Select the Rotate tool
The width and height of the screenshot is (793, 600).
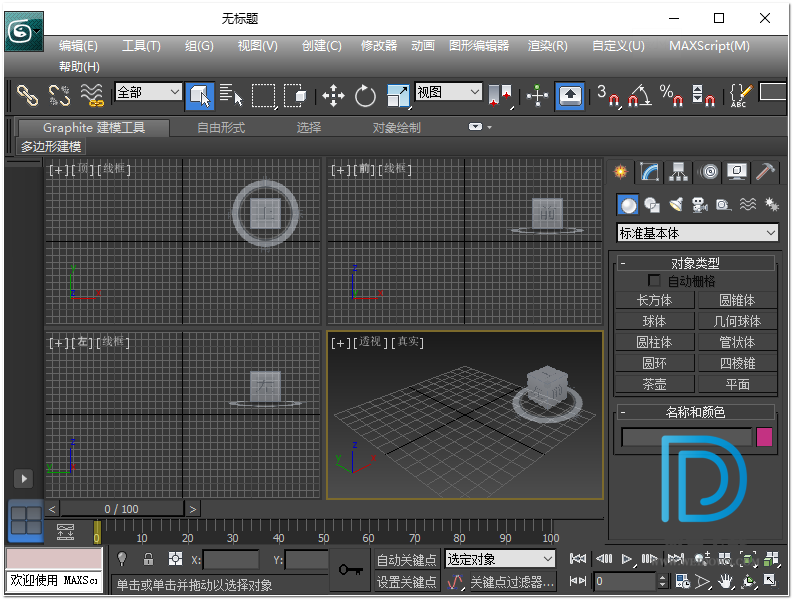pos(365,96)
